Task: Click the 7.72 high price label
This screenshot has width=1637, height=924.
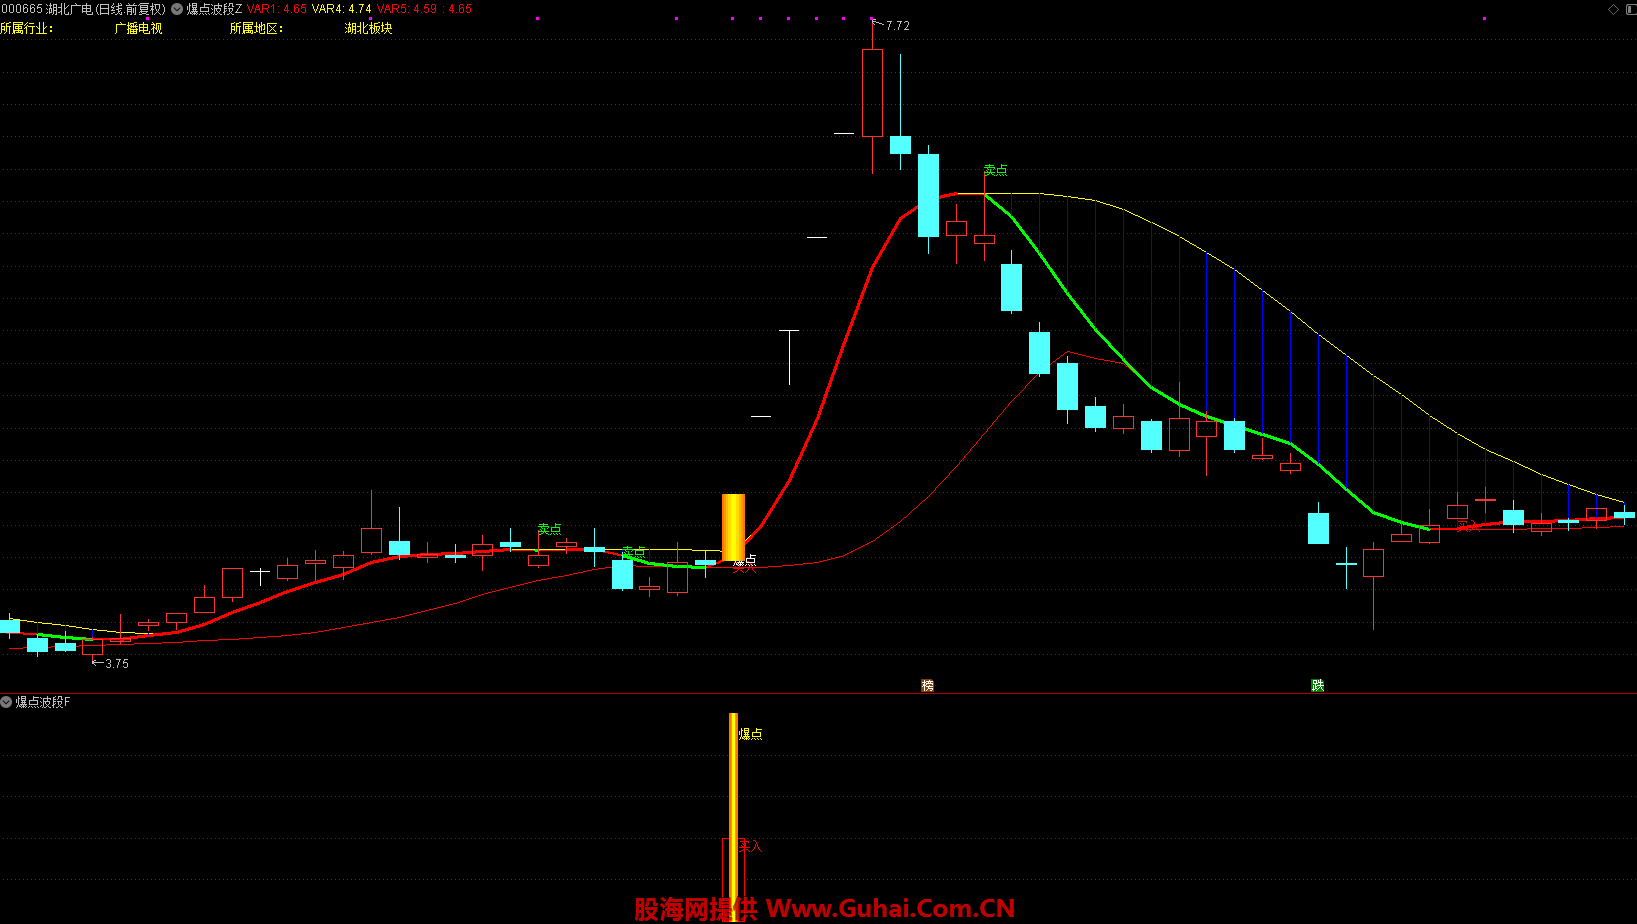Action: click(x=897, y=26)
